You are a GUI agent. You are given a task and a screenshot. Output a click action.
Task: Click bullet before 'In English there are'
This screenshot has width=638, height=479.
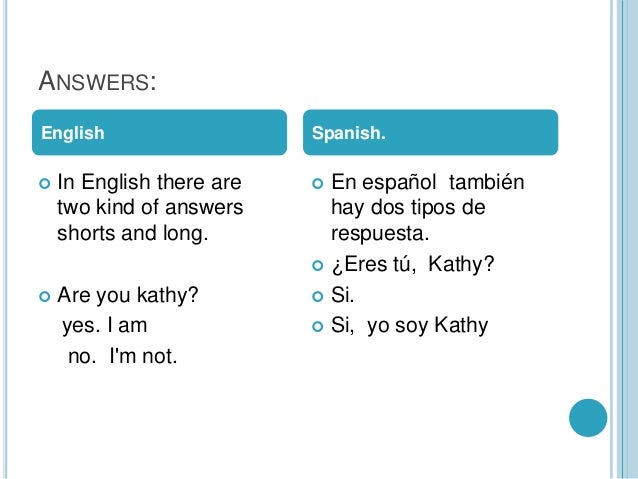[44, 184]
